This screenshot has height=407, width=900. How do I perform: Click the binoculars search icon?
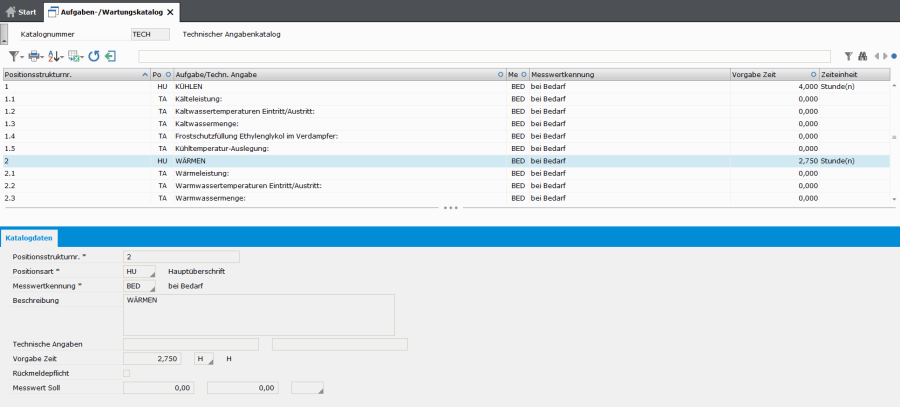coord(862,56)
